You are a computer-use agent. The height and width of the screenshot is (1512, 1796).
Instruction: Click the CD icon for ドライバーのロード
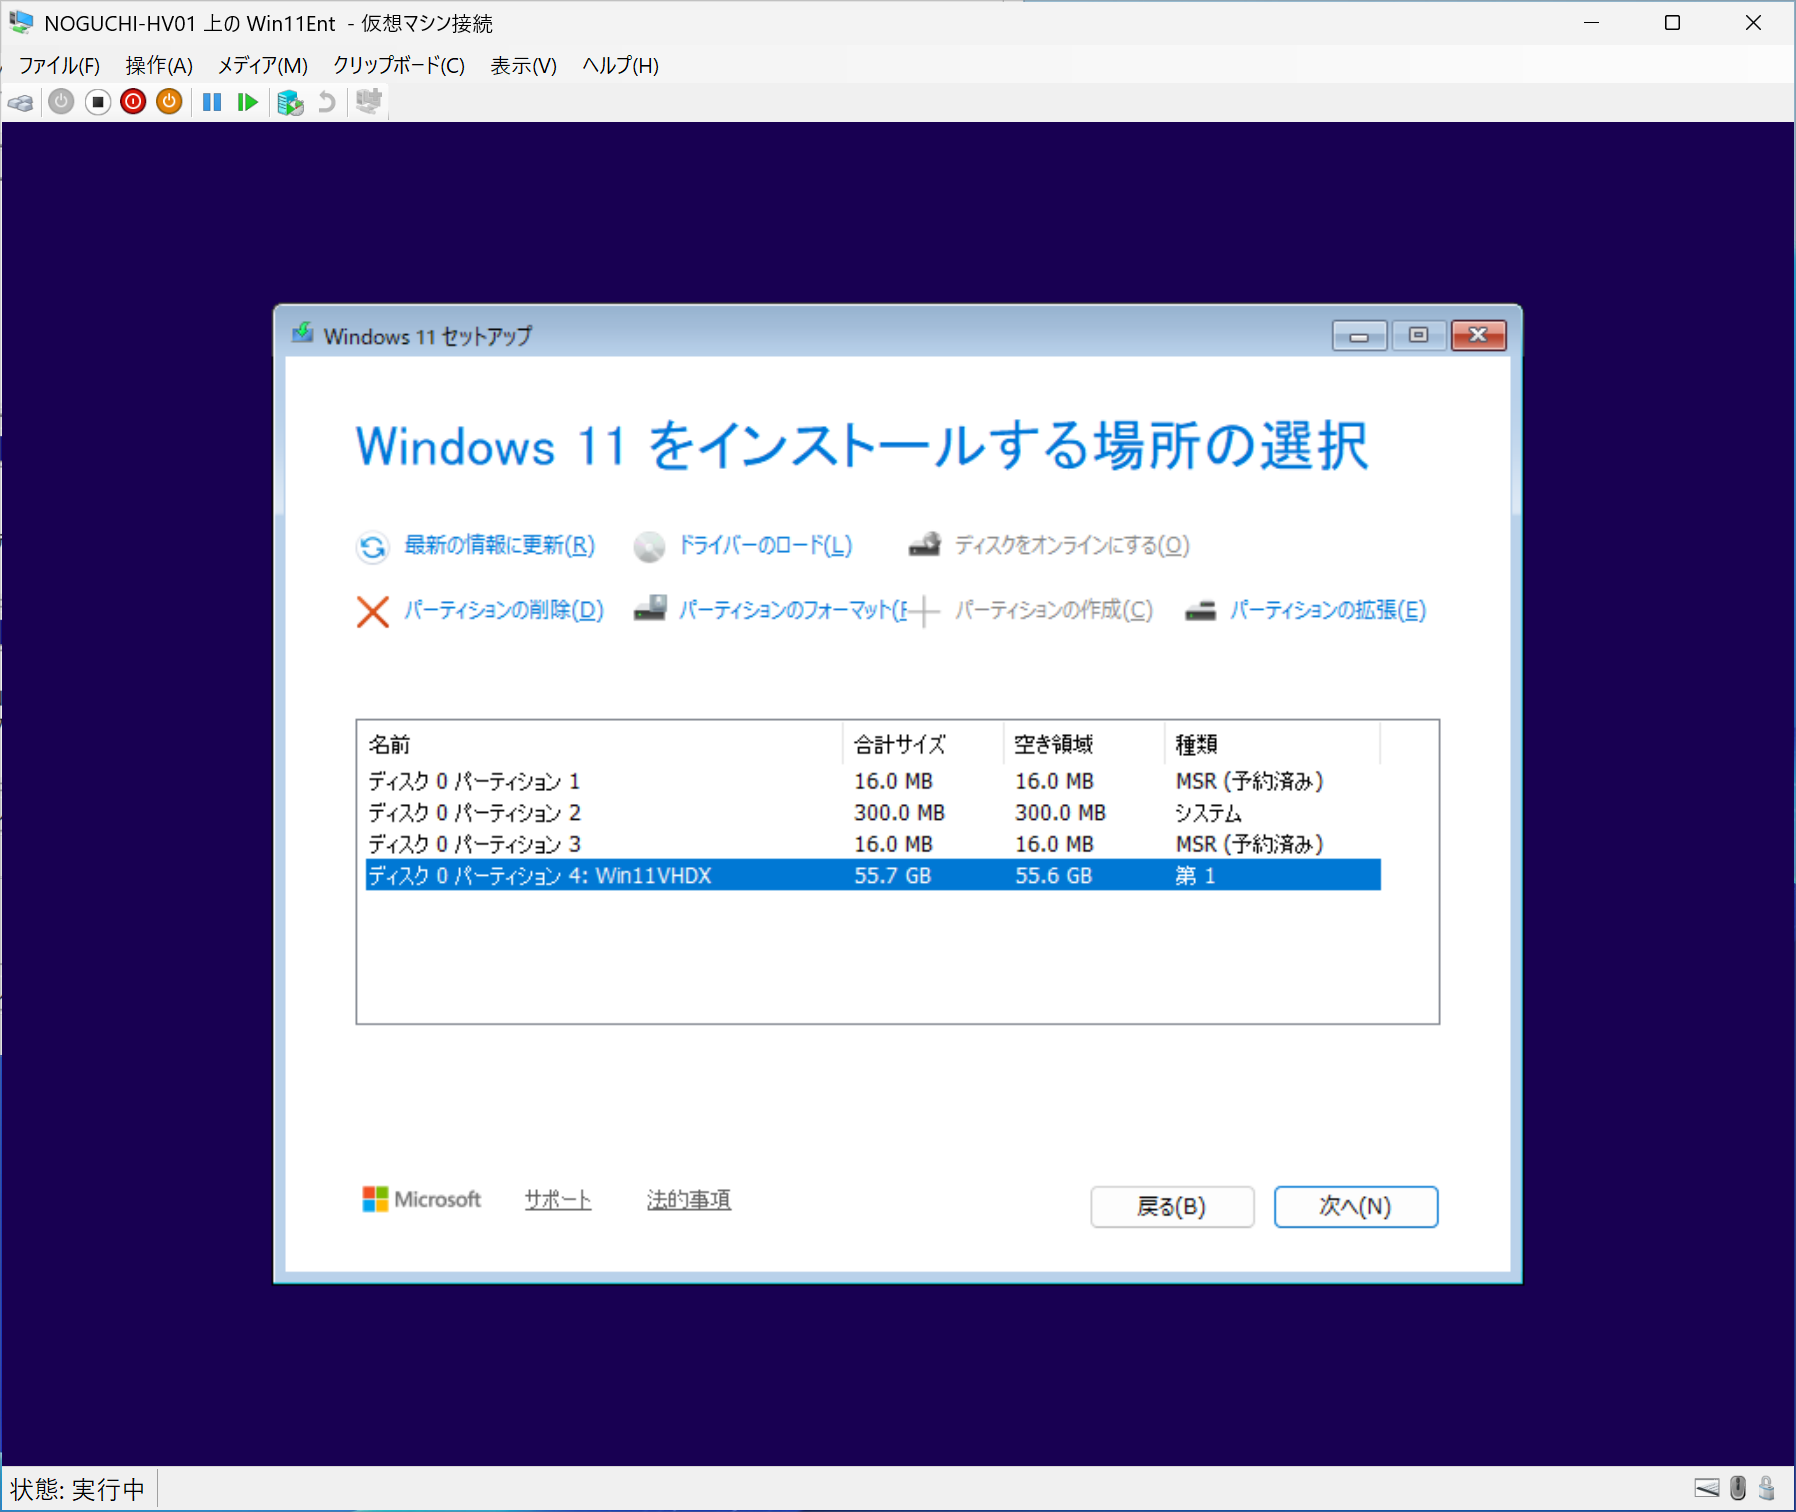[x=649, y=547]
